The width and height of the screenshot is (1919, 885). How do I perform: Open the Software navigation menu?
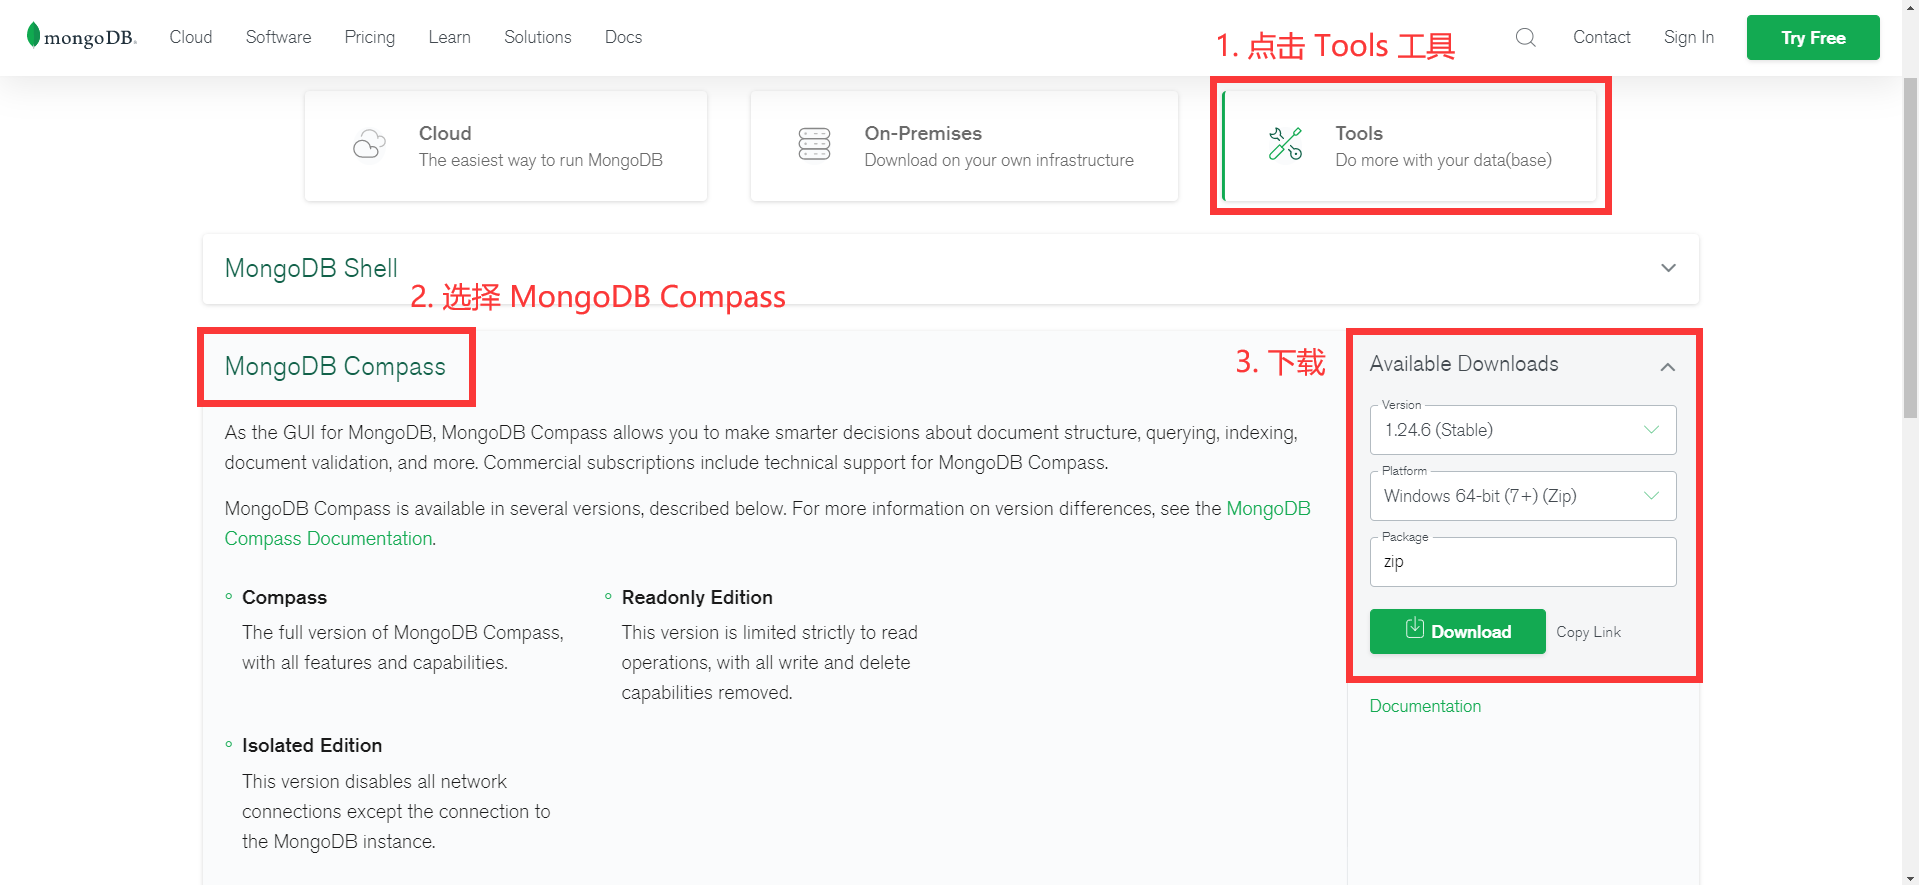click(x=278, y=37)
